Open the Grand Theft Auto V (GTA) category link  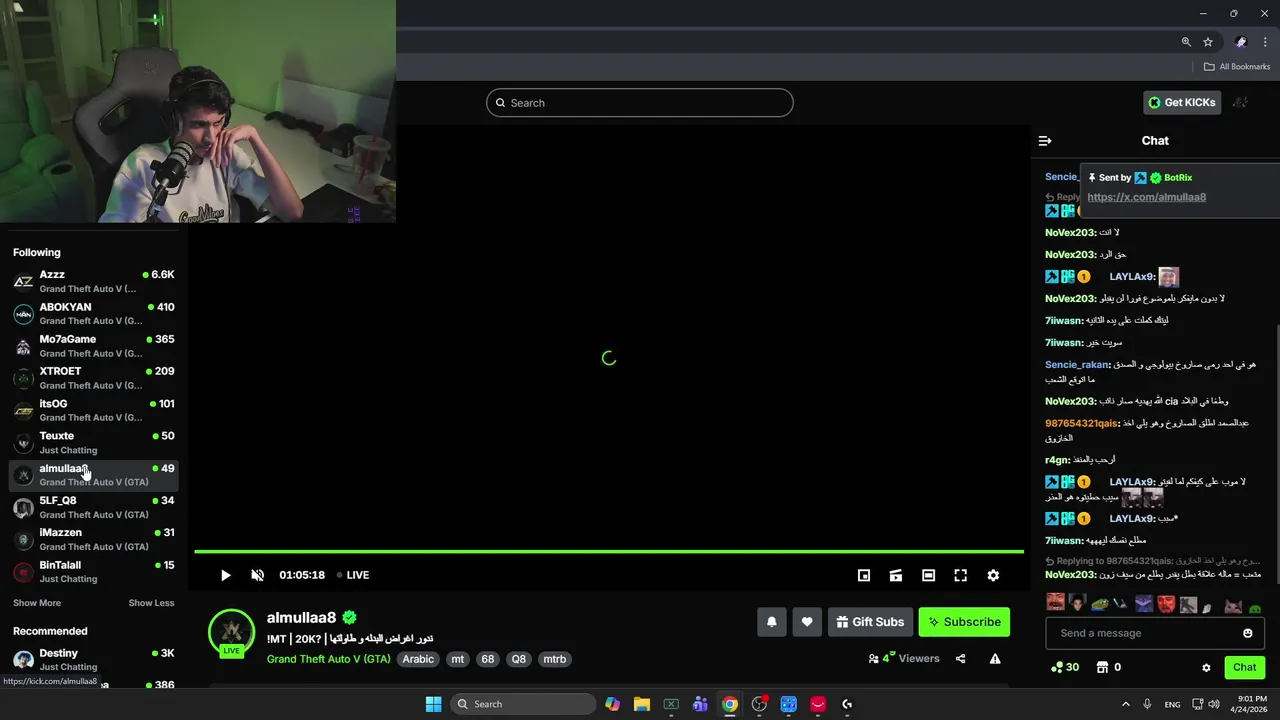328,659
